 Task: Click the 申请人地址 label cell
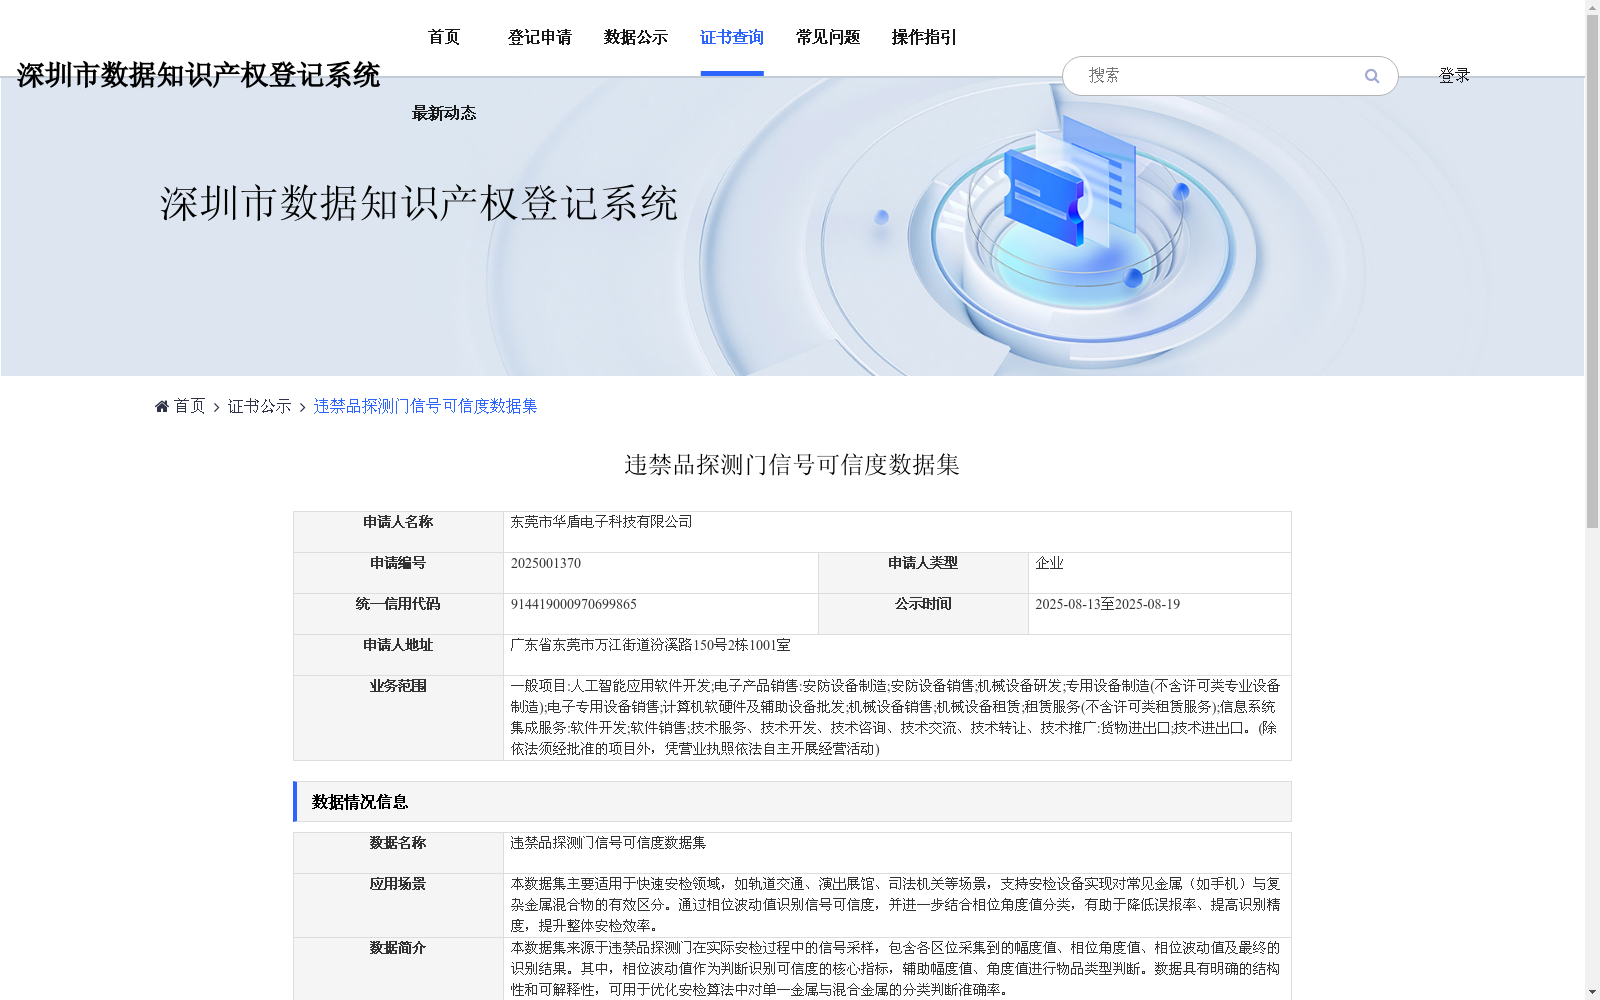tap(398, 655)
